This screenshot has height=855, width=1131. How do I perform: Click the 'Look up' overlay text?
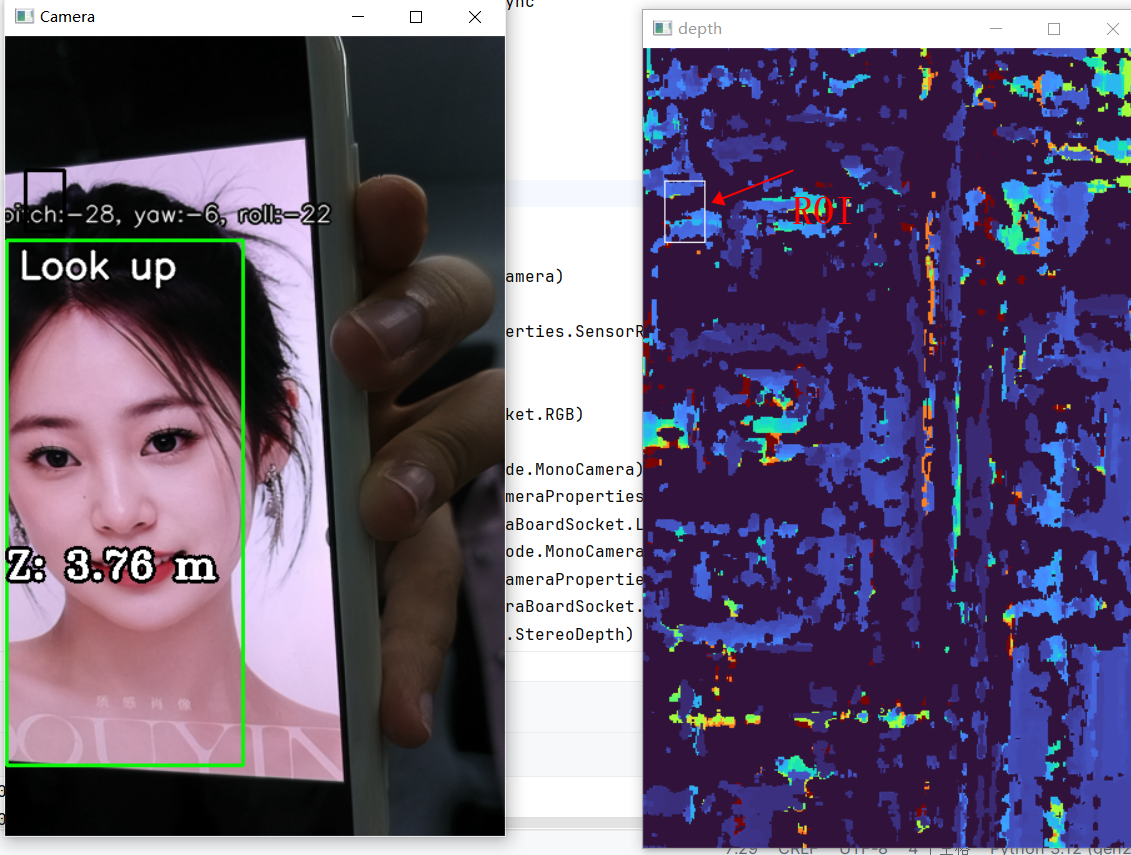tap(98, 267)
